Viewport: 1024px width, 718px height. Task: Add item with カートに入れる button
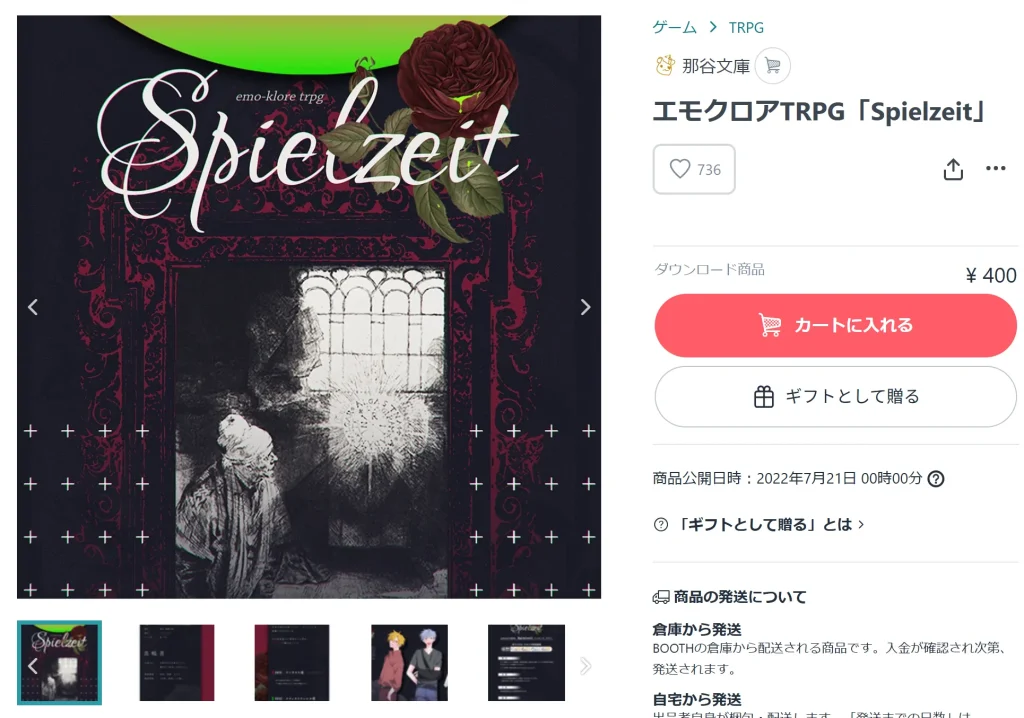[835, 325]
